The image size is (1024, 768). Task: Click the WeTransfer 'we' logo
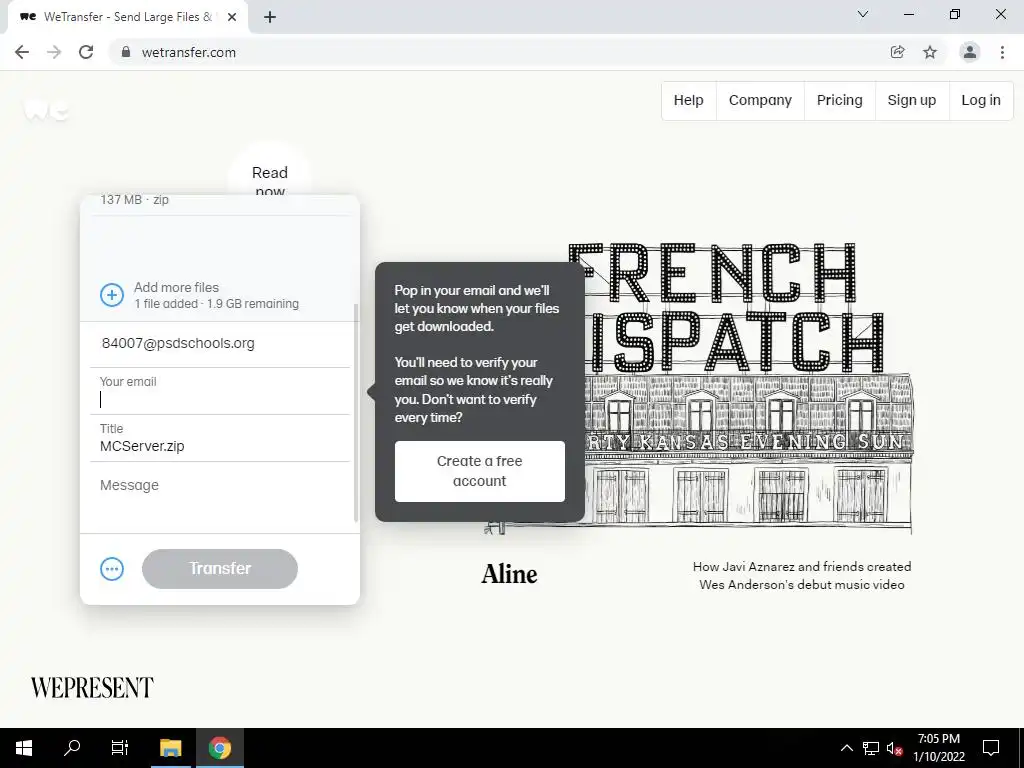[x=46, y=109]
